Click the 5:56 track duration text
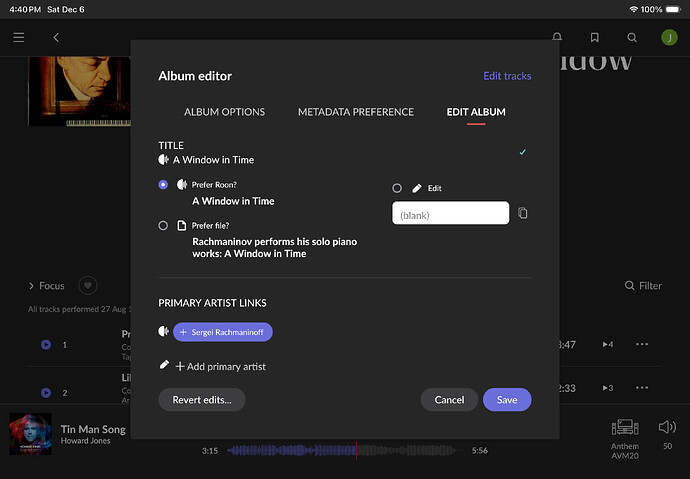This screenshot has width=690, height=479. [480, 450]
